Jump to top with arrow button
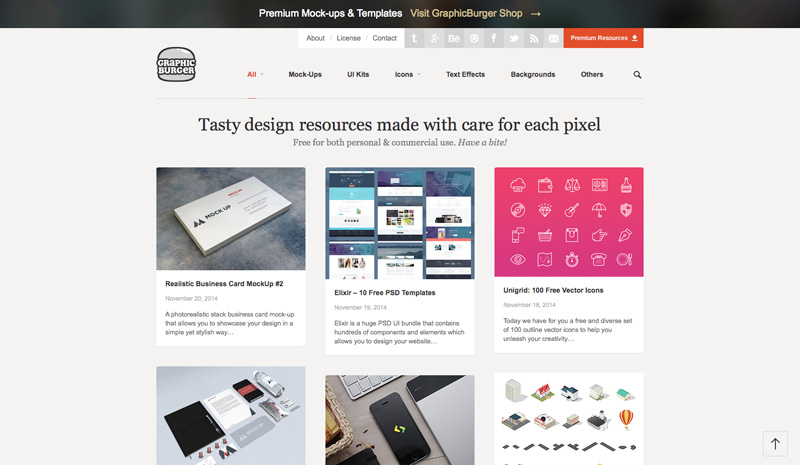 [775, 444]
